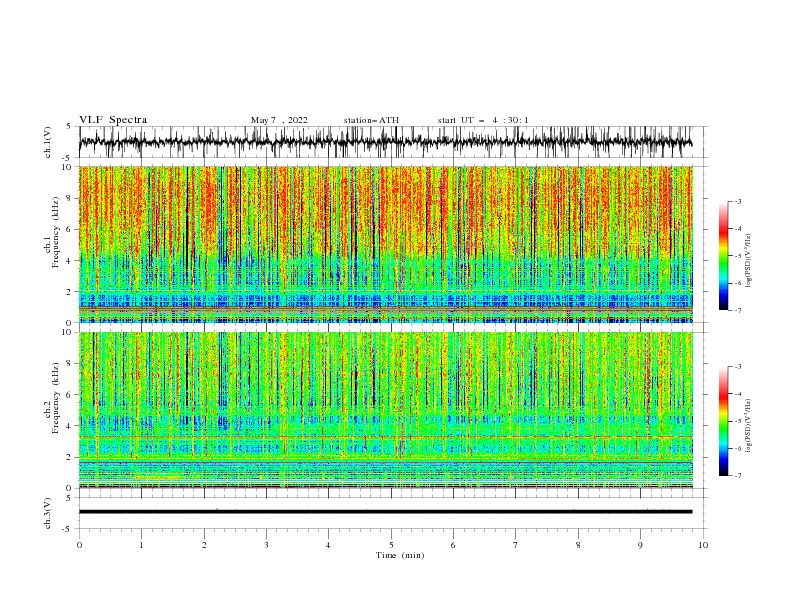Click the "-7" tick on ch.2 colour bar
Screen dimensions: 792x612
[737, 475]
